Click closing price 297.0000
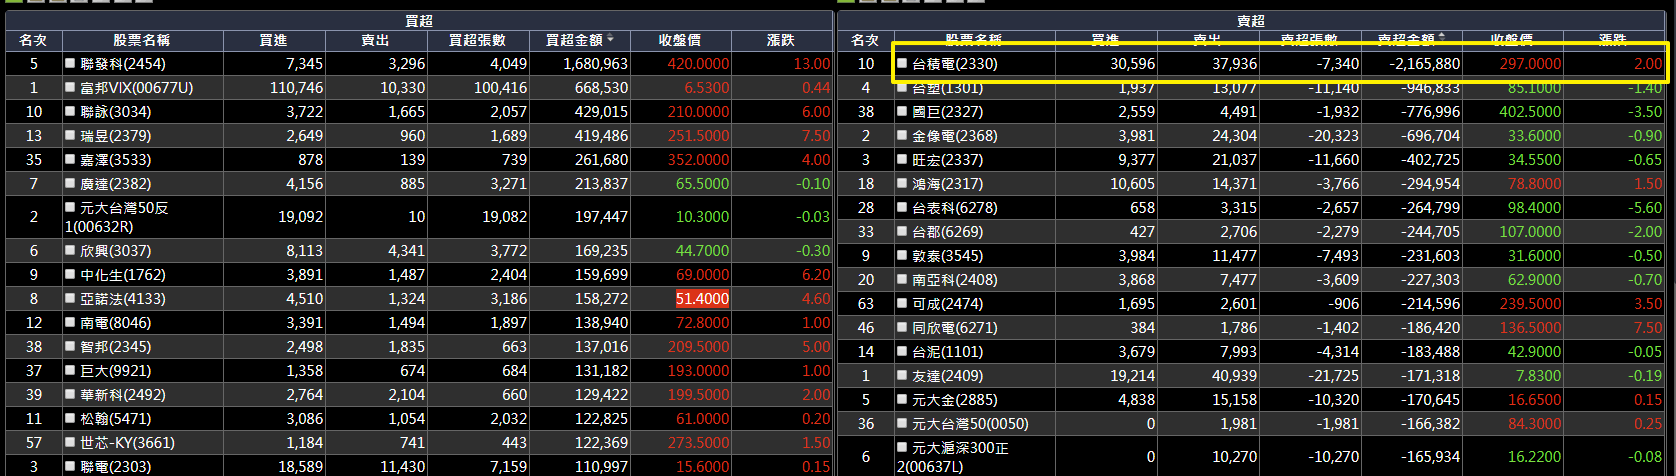The width and height of the screenshot is (1676, 476). (1530, 64)
